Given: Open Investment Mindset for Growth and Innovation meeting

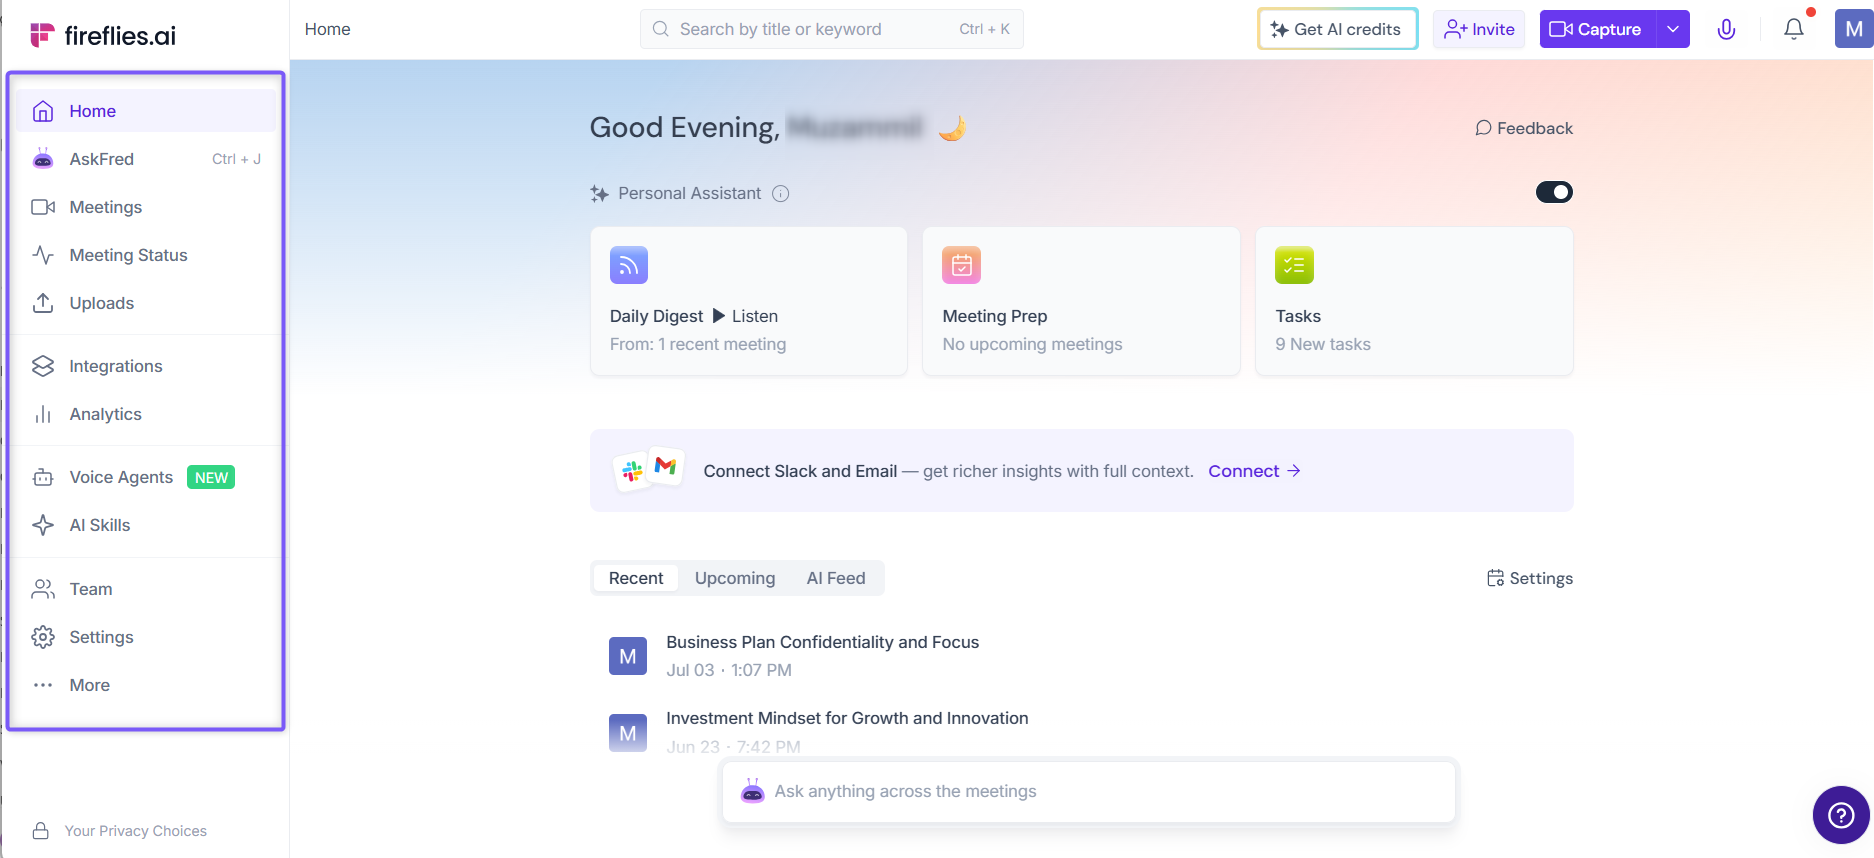Looking at the screenshot, I should click(x=847, y=718).
